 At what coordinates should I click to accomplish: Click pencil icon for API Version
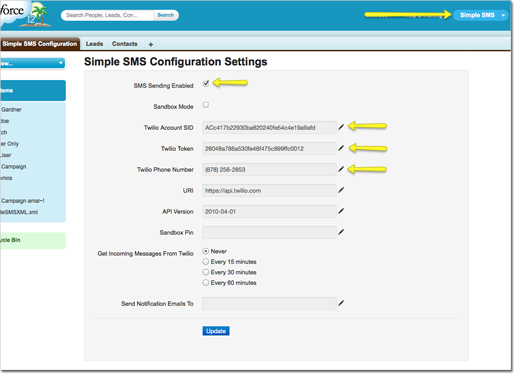click(x=341, y=211)
